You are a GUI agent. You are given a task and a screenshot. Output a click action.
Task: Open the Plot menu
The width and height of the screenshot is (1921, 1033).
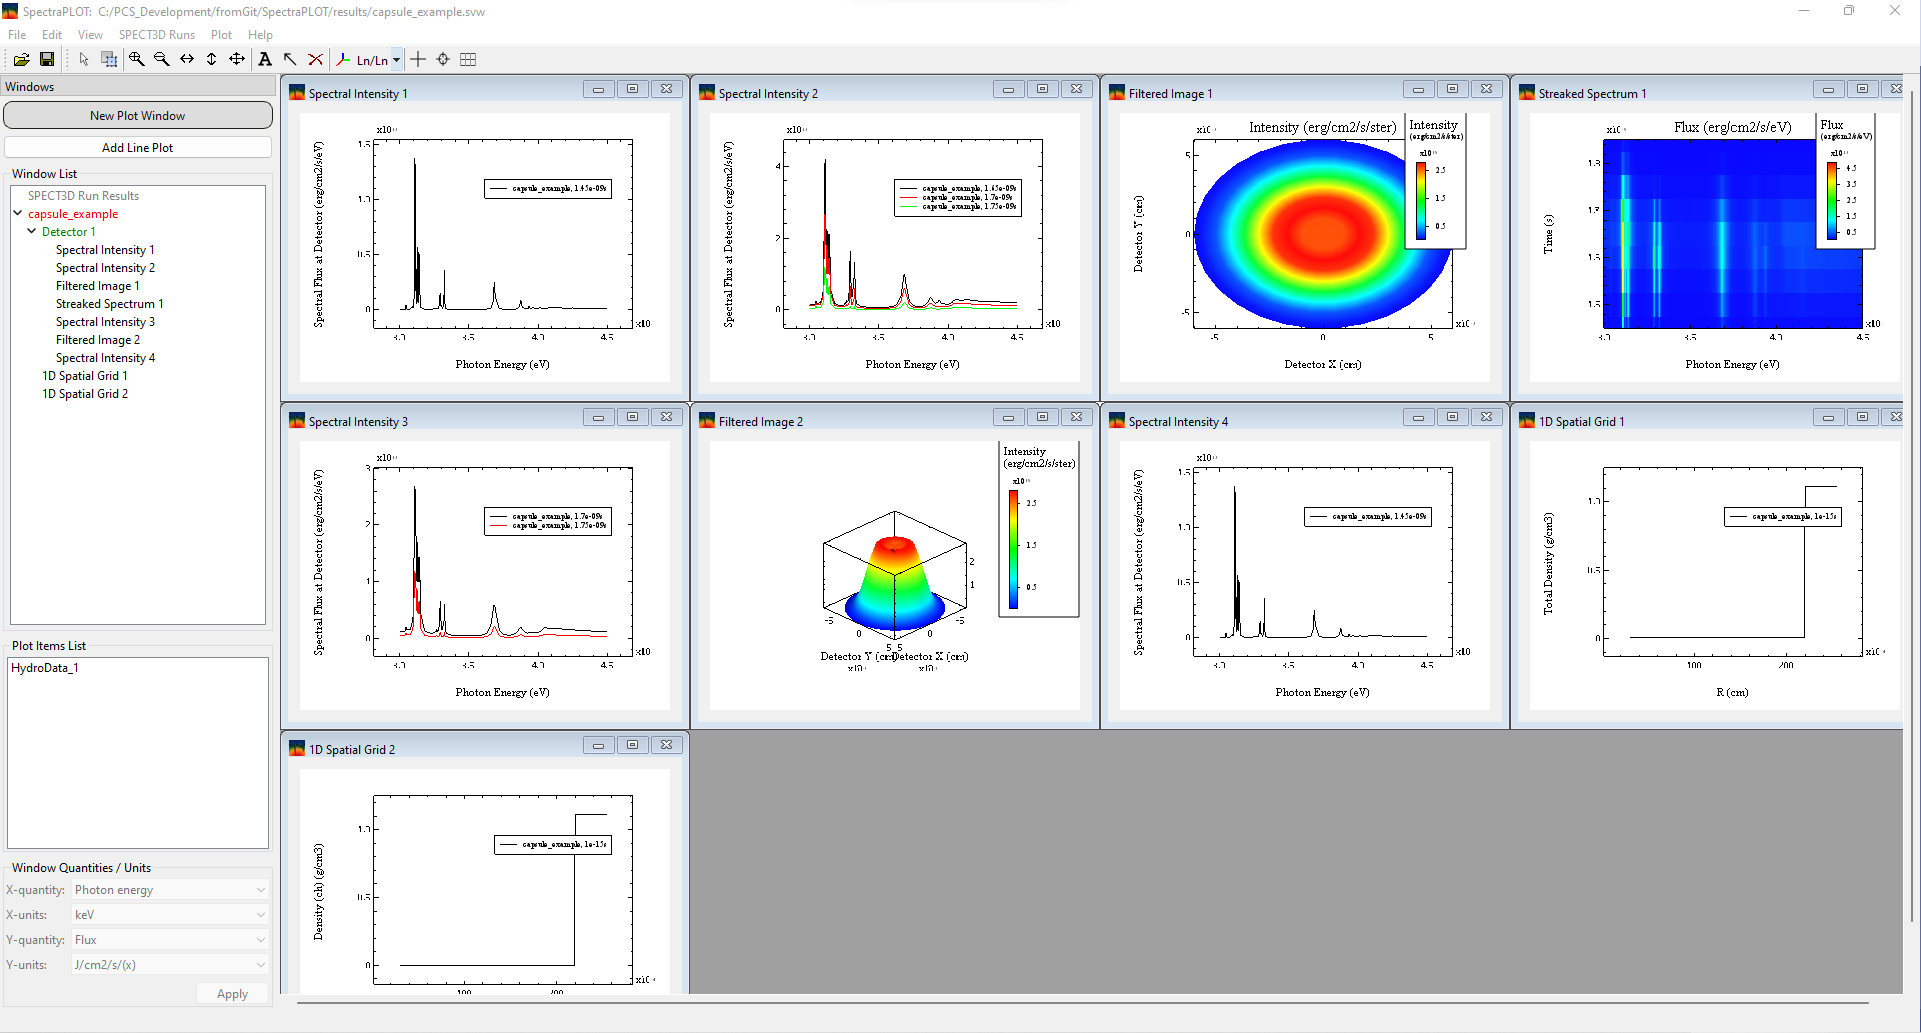[x=221, y=35]
